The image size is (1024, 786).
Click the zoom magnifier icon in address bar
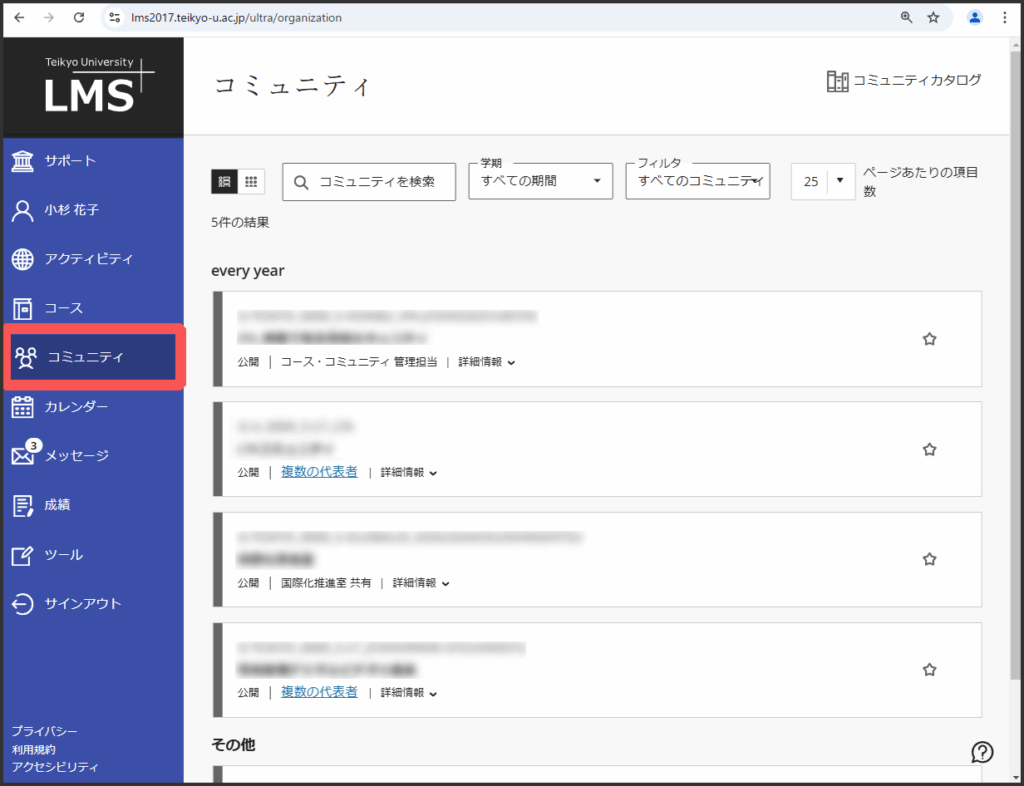tap(906, 18)
